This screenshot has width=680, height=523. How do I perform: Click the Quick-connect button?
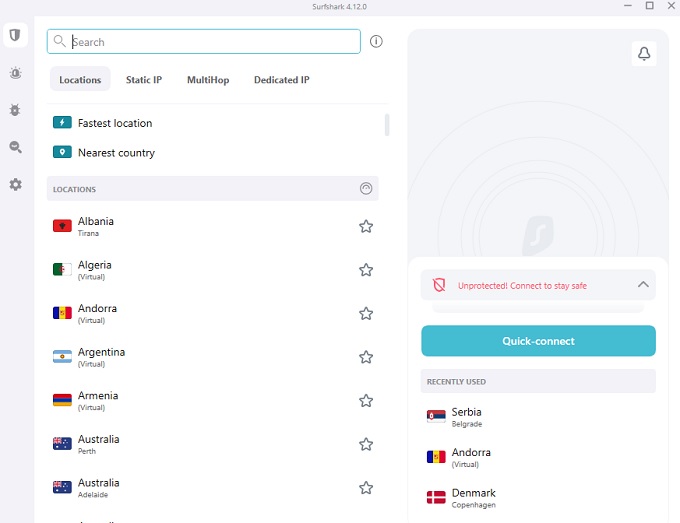click(x=538, y=341)
